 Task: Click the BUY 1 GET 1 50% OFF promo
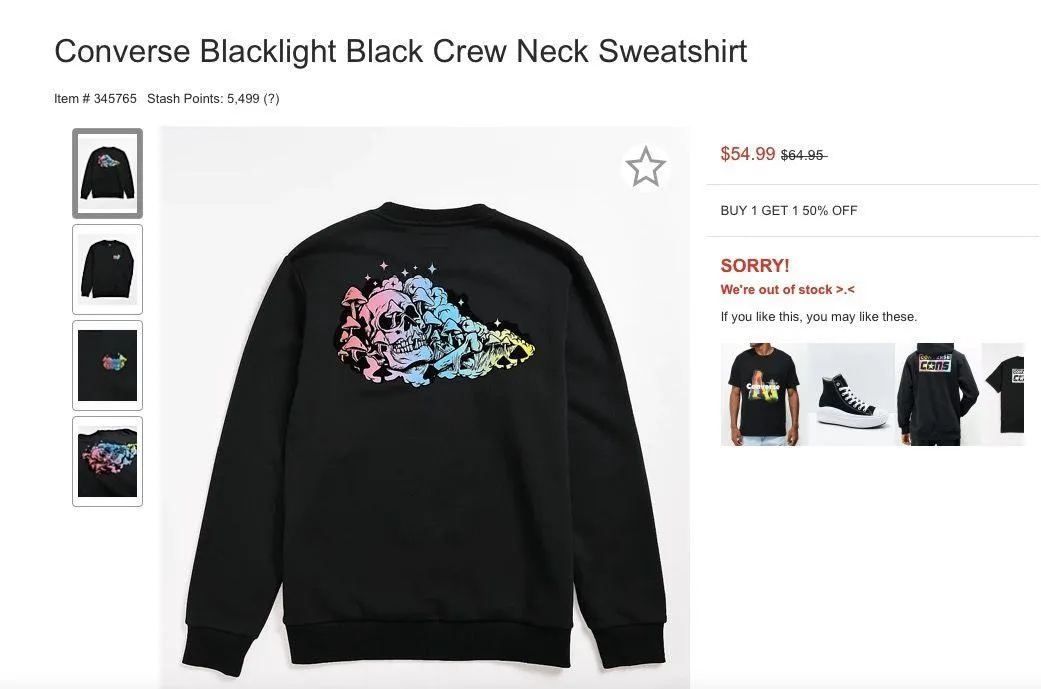pos(790,210)
